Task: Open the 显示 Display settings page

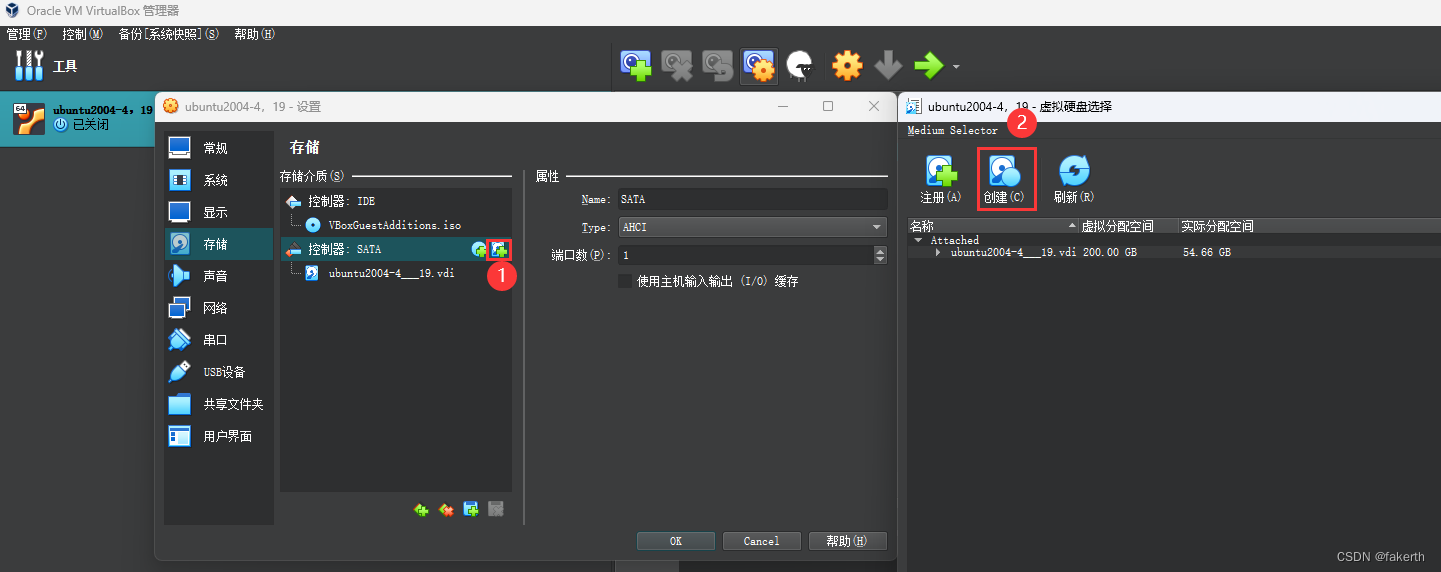Action: [x=219, y=212]
